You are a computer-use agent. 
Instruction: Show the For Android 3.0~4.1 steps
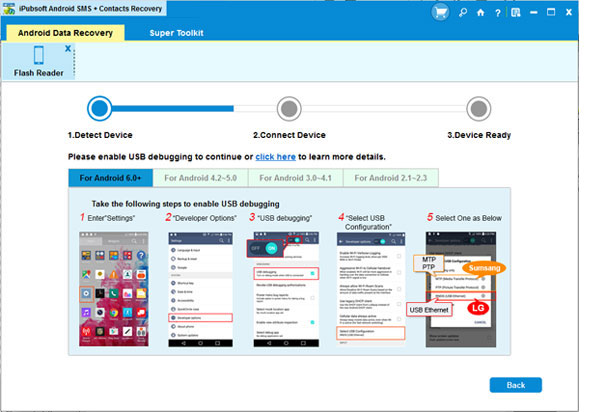[294, 177]
